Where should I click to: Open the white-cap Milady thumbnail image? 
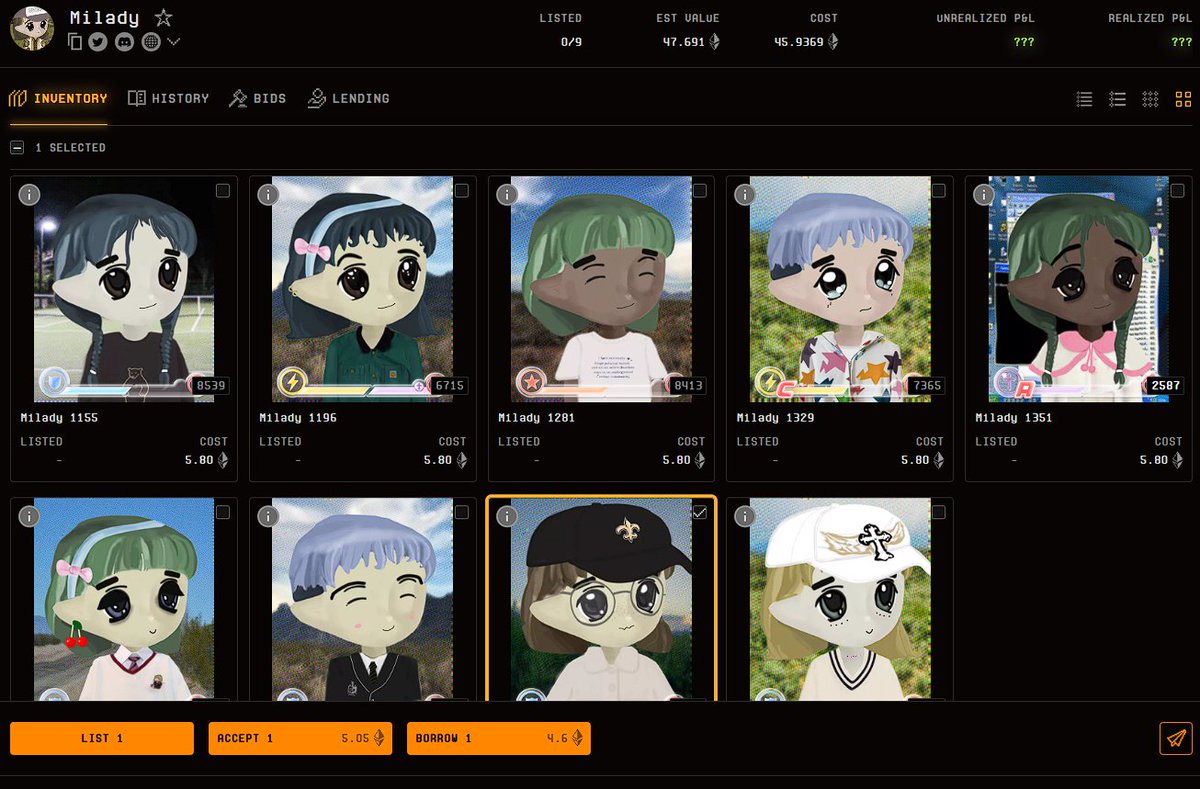coord(840,599)
